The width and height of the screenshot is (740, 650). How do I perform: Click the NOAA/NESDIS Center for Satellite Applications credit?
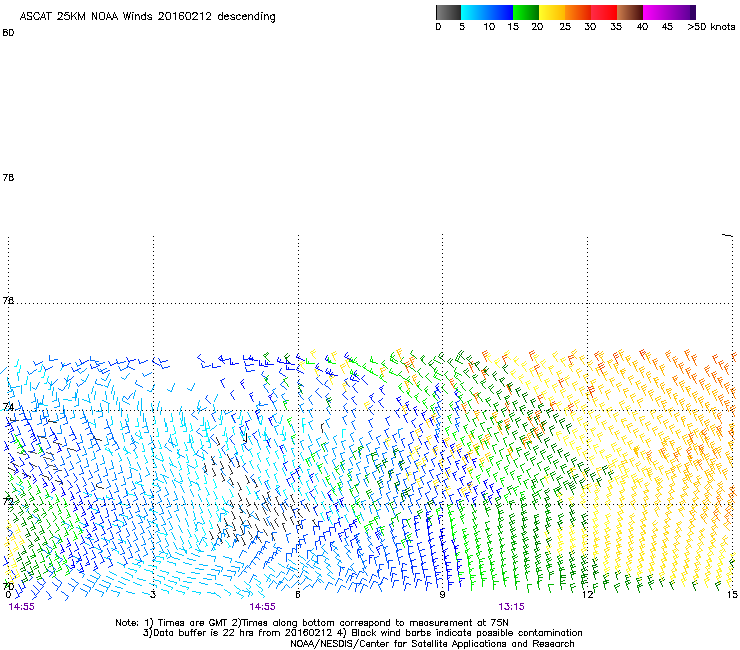432,644
